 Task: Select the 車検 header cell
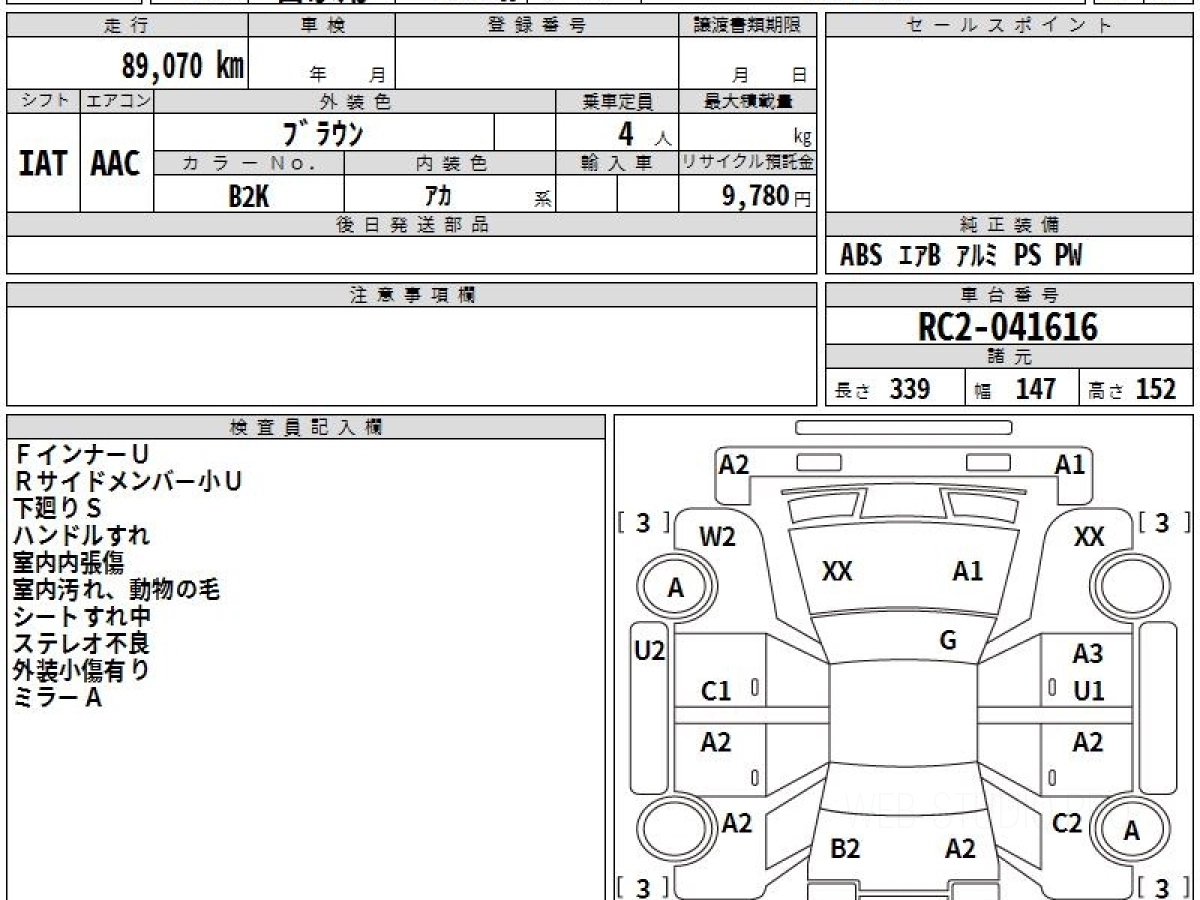coord(322,26)
